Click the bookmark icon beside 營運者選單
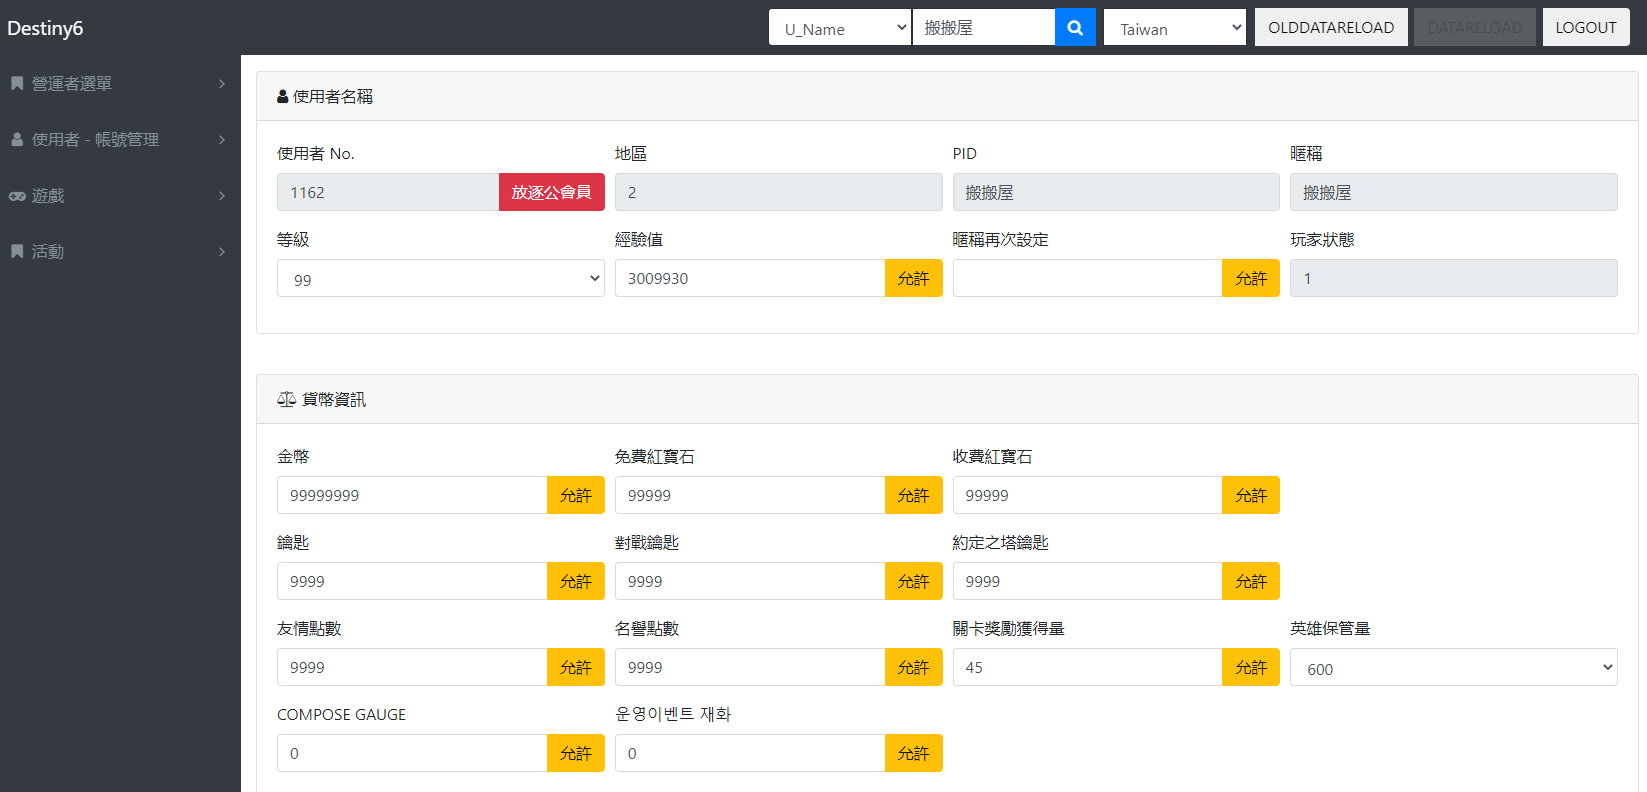This screenshot has height=792, width=1647. [17, 84]
